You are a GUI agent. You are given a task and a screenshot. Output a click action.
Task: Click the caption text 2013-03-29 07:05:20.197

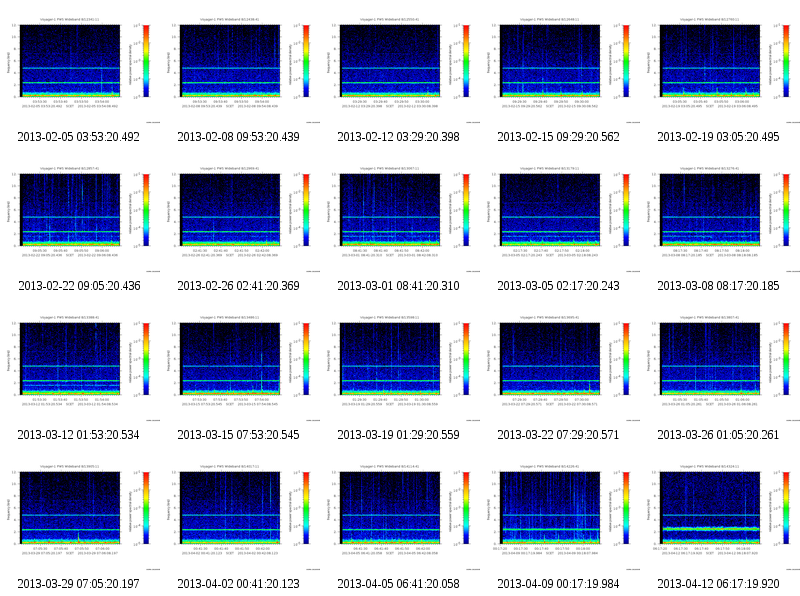79,584
